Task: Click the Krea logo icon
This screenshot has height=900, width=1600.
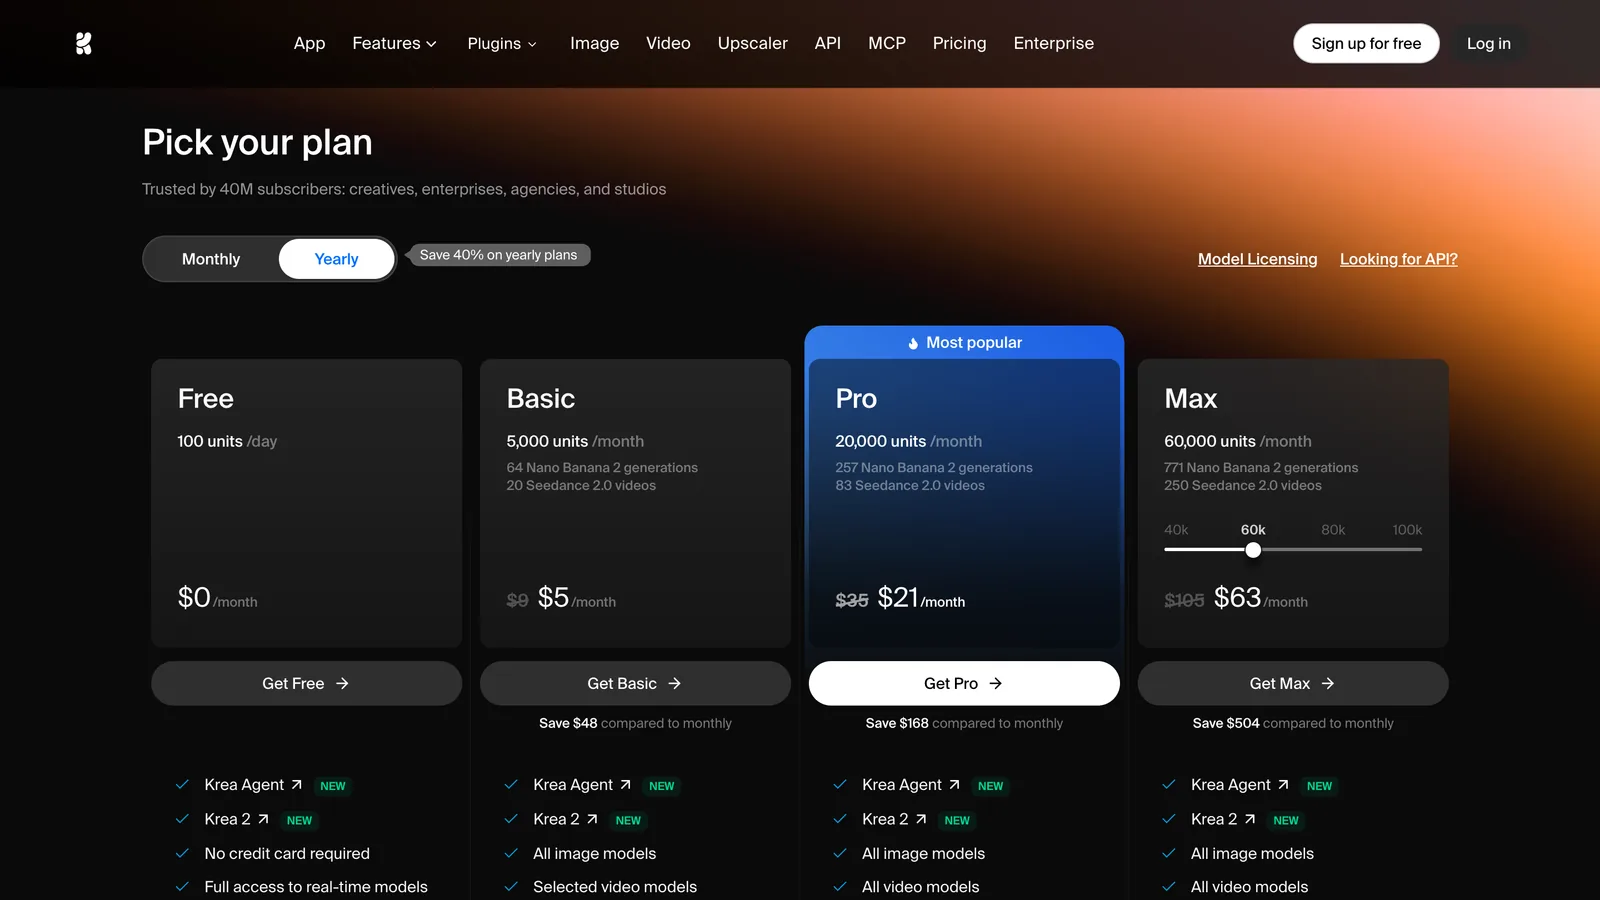Action: pyautogui.click(x=84, y=43)
